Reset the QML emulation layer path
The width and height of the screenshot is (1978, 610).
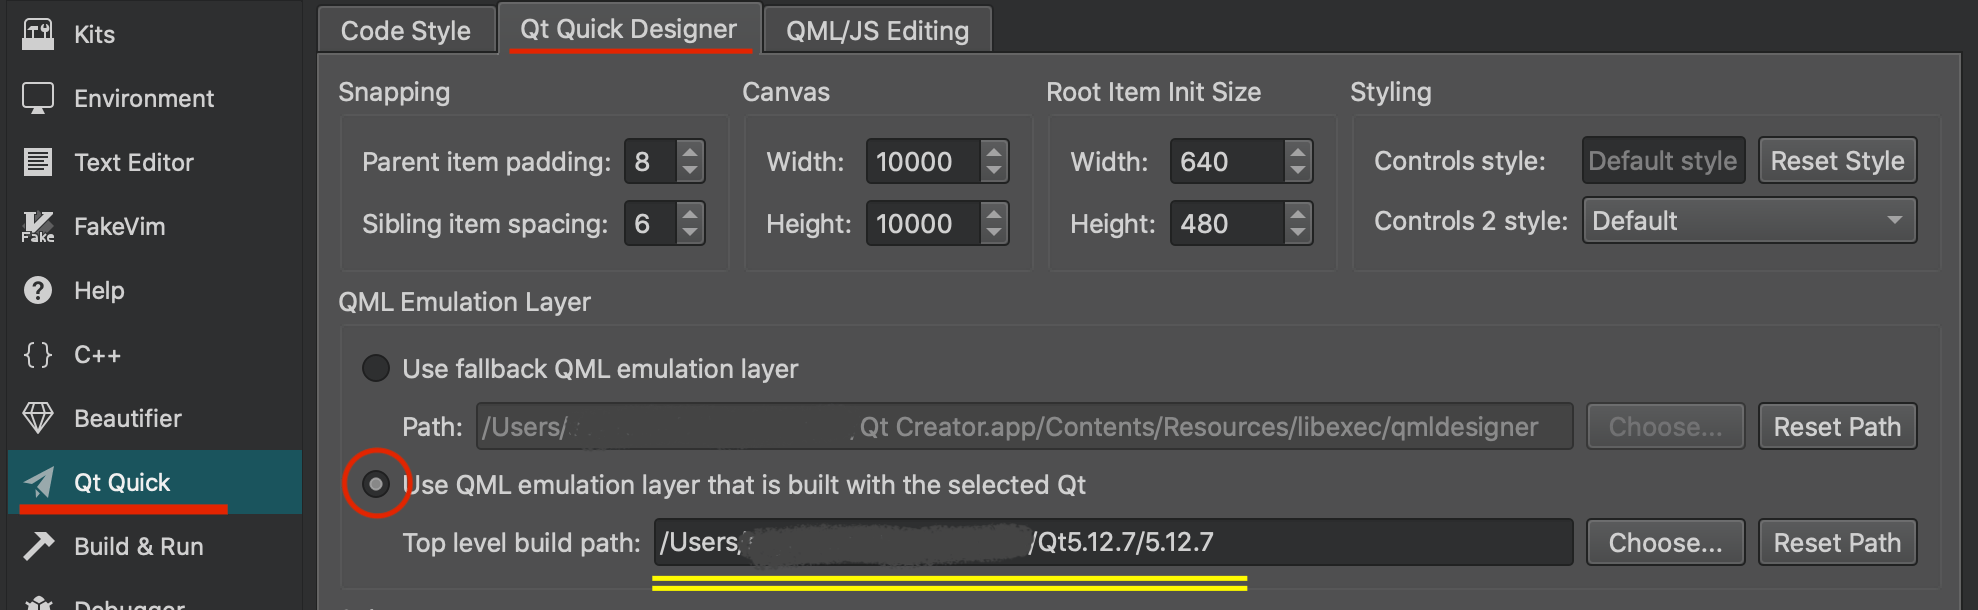pyautogui.click(x=1836, y=426)
